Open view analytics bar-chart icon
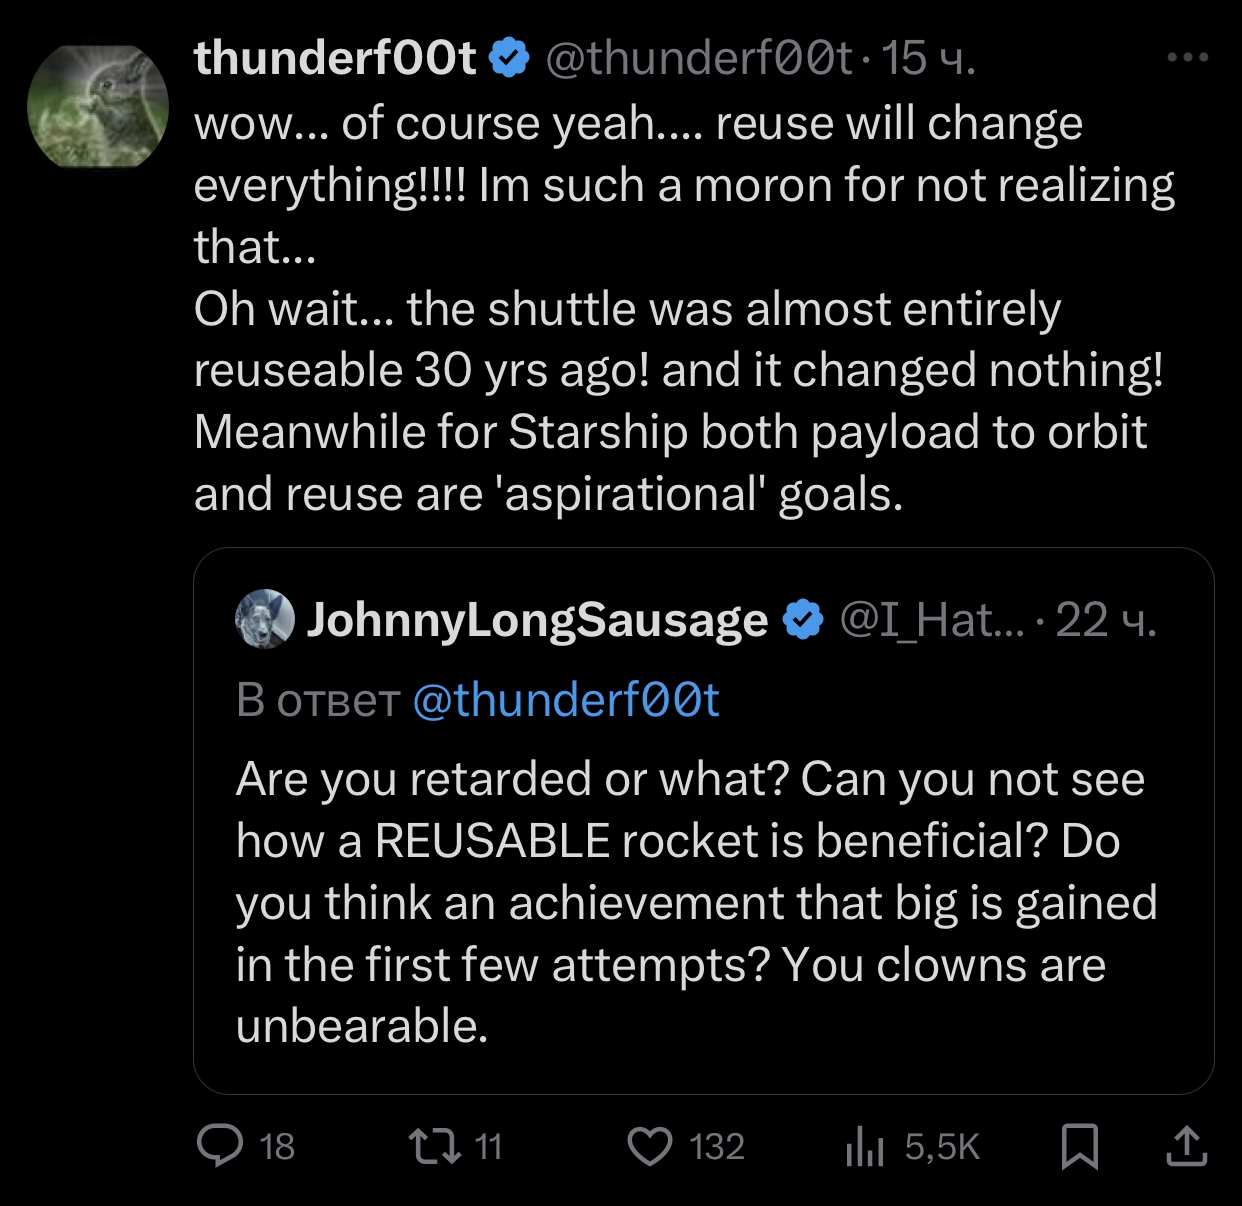 tap(865, 1146)
